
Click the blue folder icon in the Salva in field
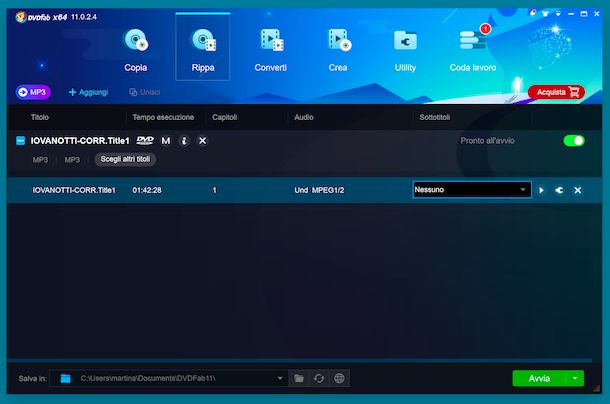[x=65, y=378]
